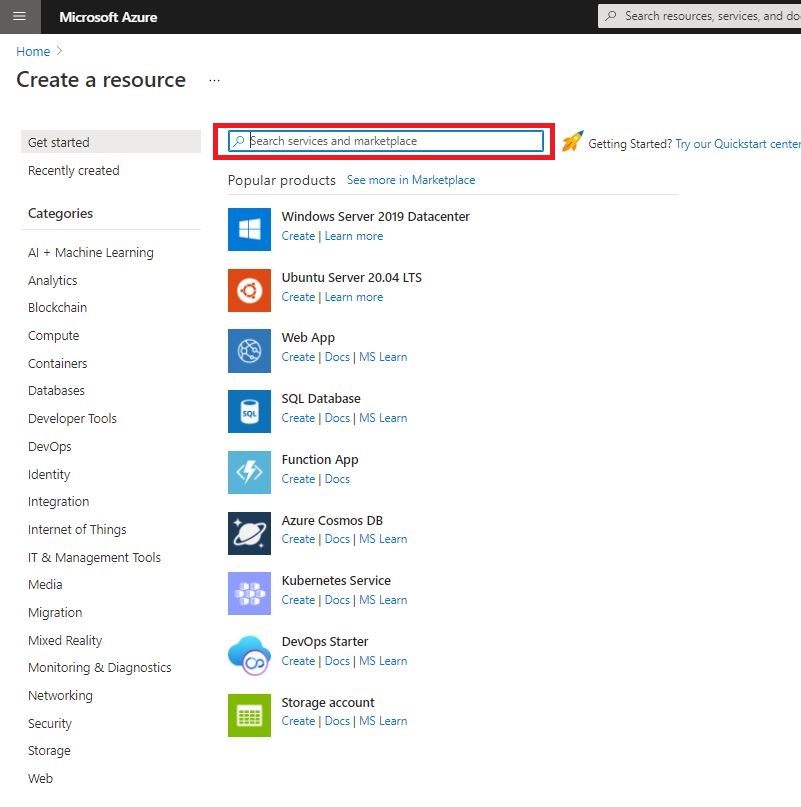Open the Databases category

56,391
